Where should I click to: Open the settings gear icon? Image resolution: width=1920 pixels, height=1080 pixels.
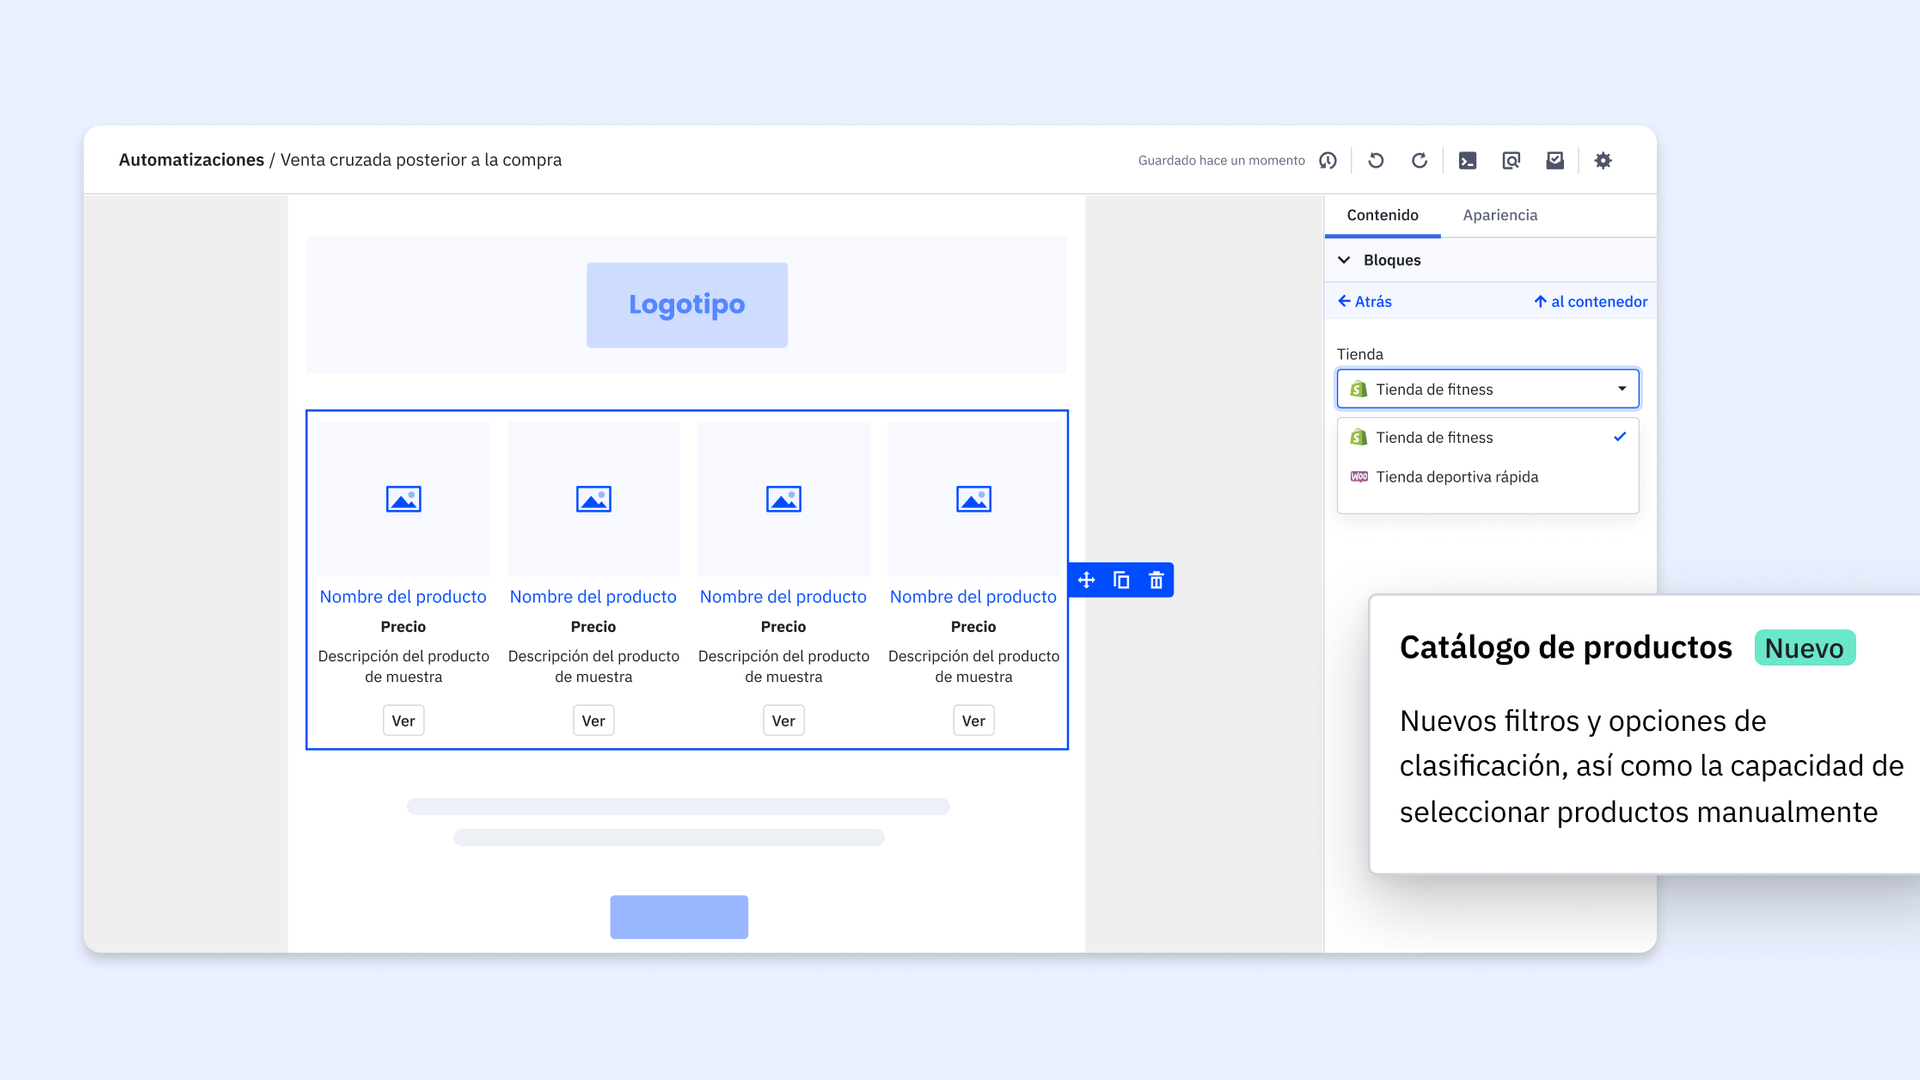[x=1603, y=160]
